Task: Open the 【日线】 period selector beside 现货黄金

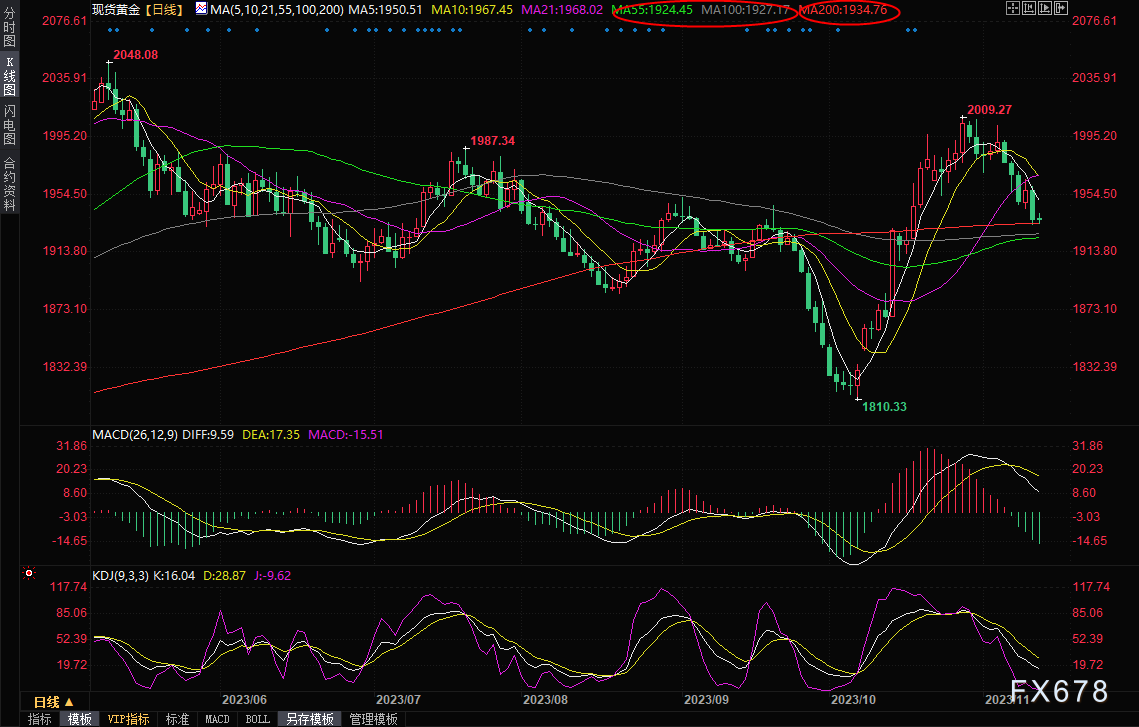Action: click(x=163, y=9)
